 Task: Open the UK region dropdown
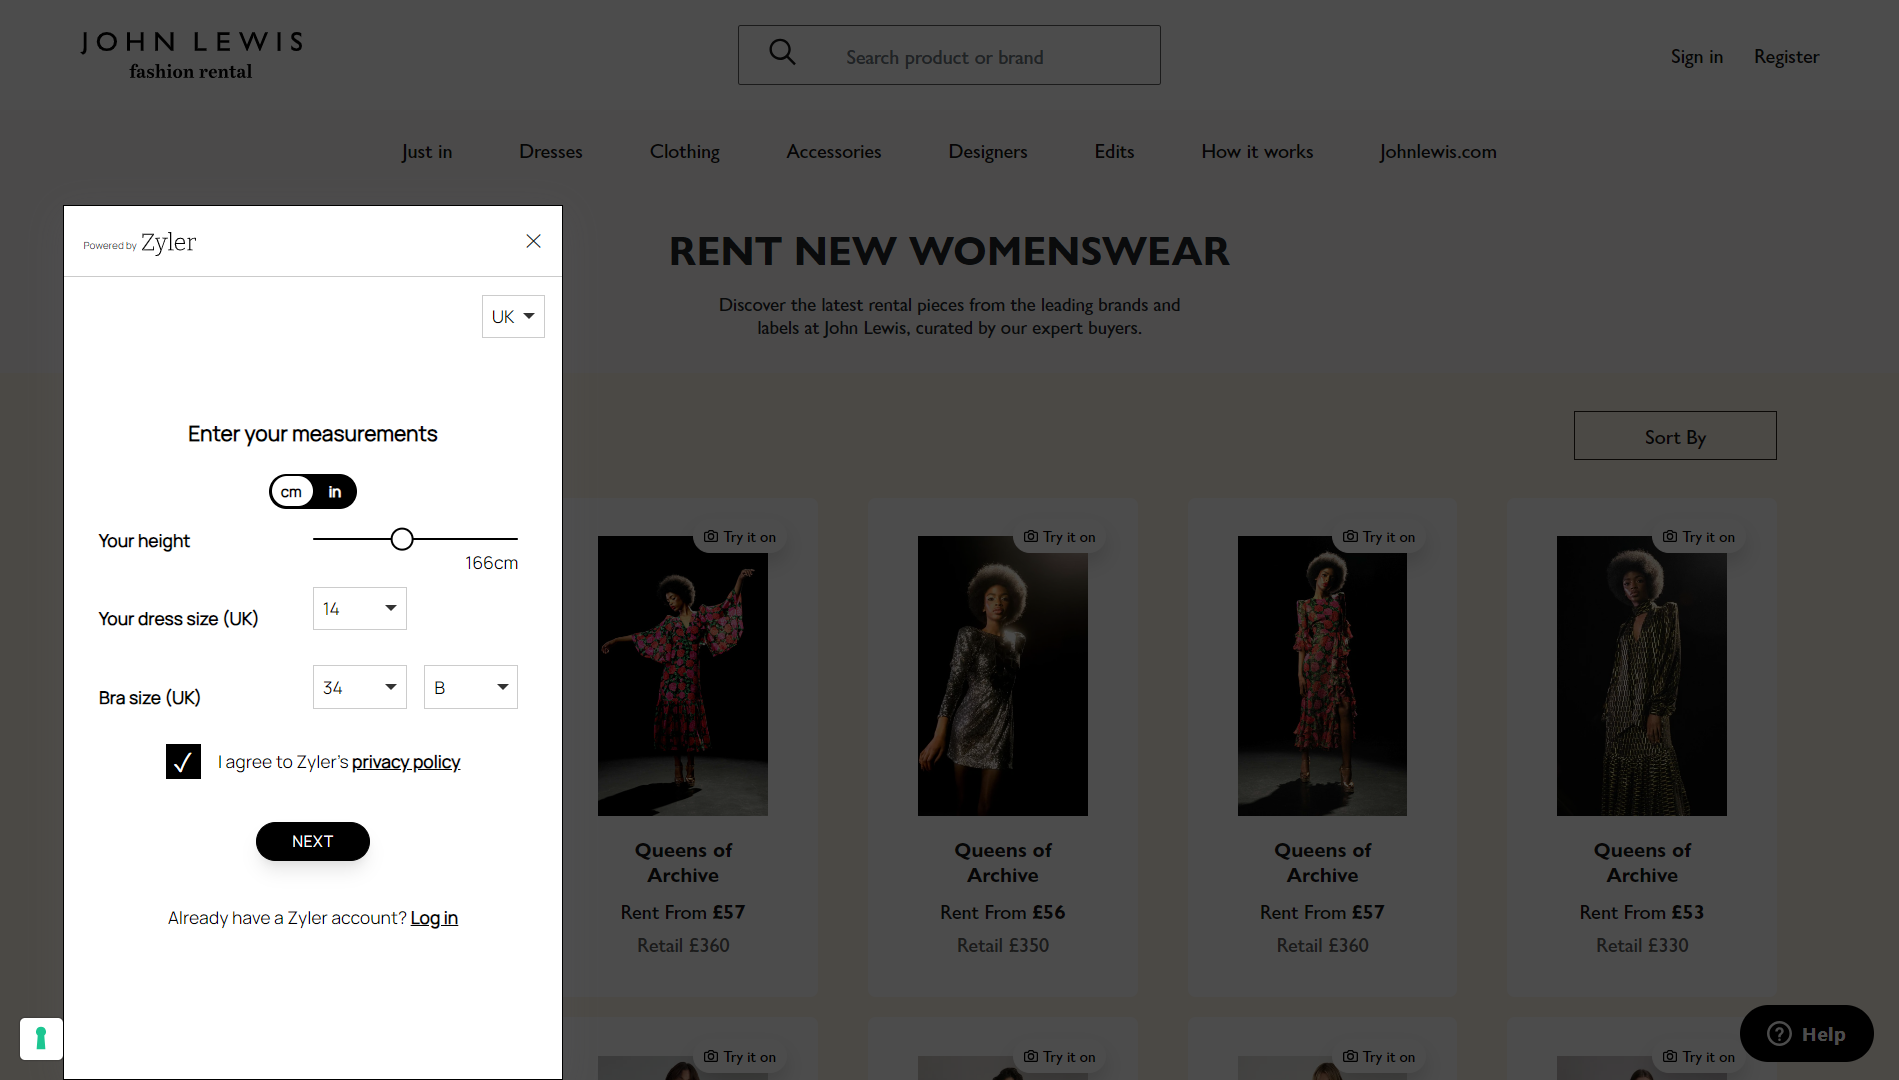pos(513,317)
